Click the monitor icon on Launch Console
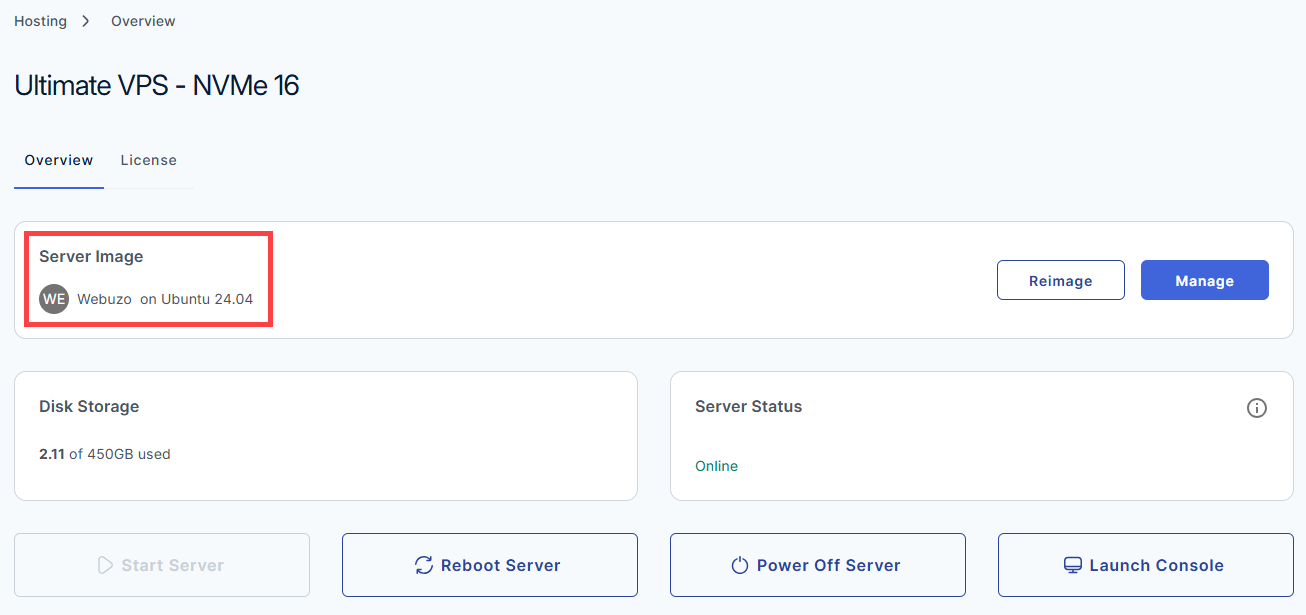 point(1073,565)
